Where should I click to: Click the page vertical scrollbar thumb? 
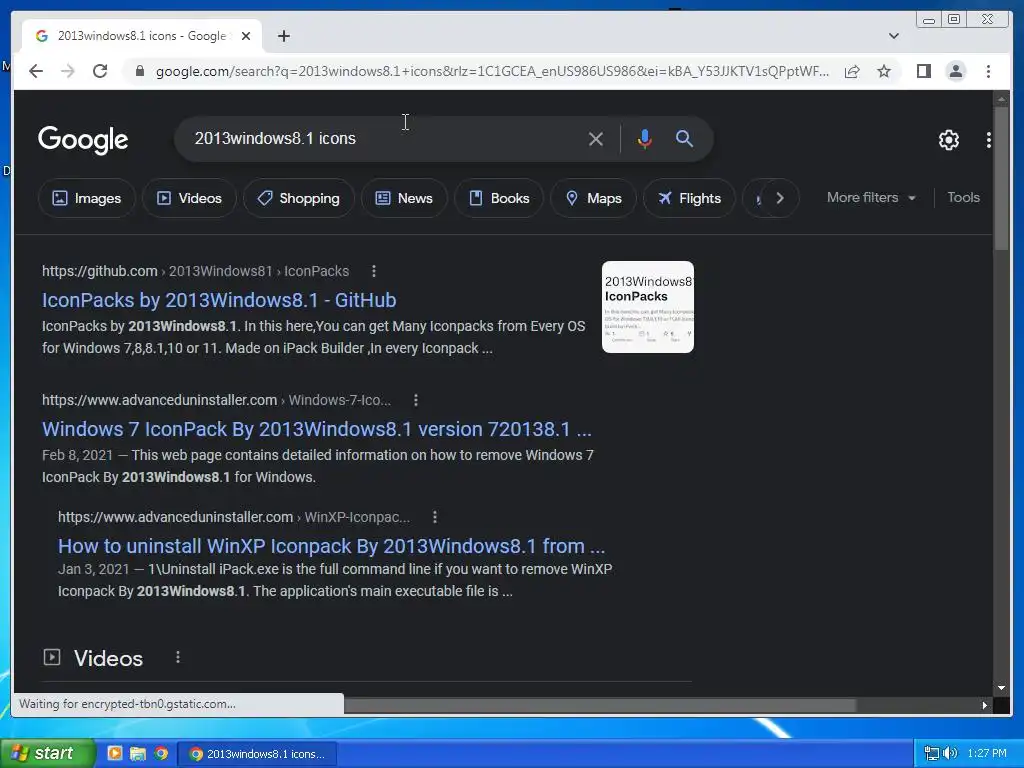(1000, 178)
